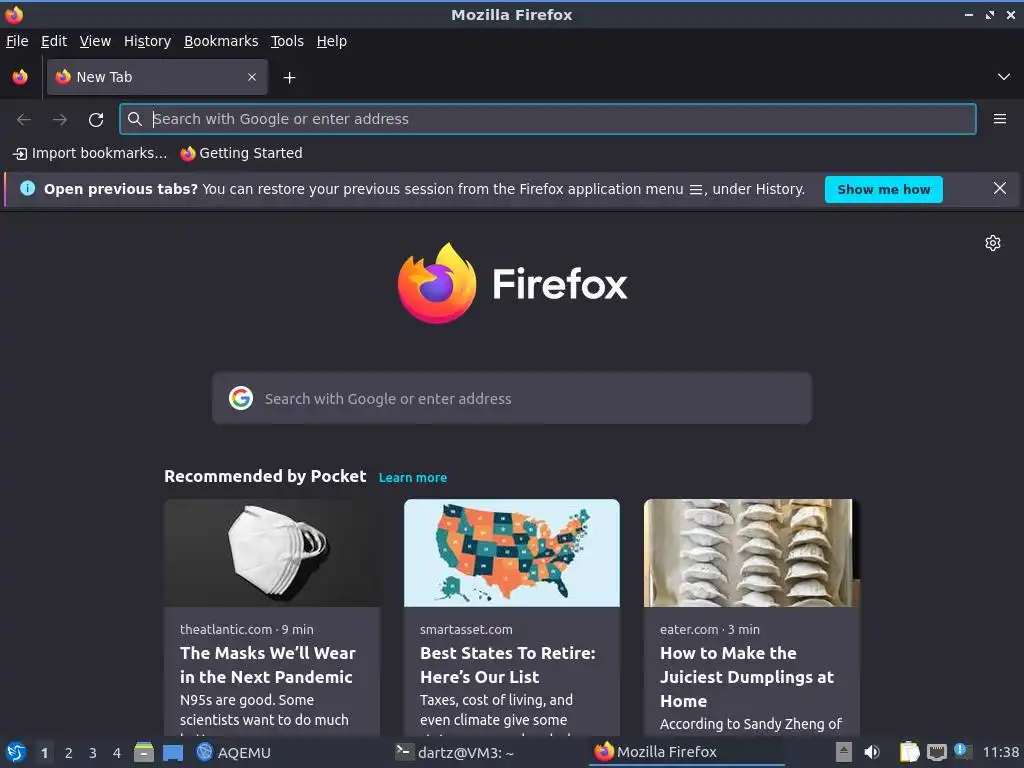Screen dimensions: 1024x768
Task: Minimize the Firefox window
Action: pos(968,14)
